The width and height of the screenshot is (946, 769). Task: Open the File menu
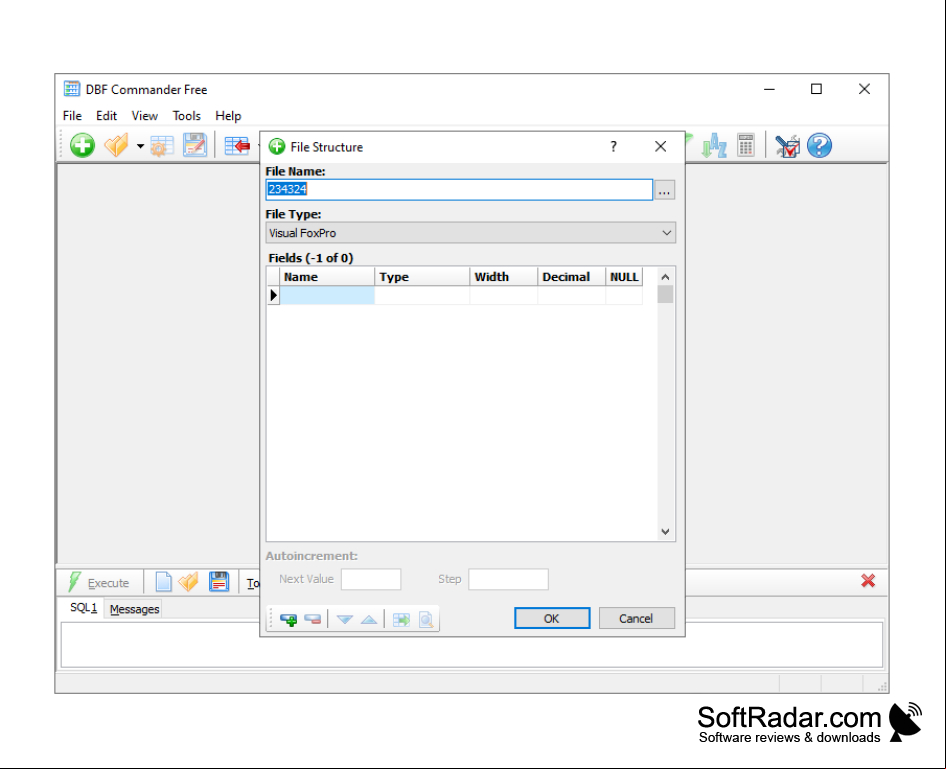[72, 116]
